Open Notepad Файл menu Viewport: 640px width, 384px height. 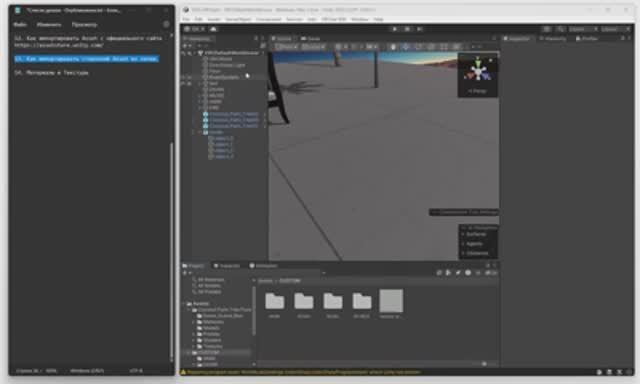pyautogui.click(x=20, y=24)
